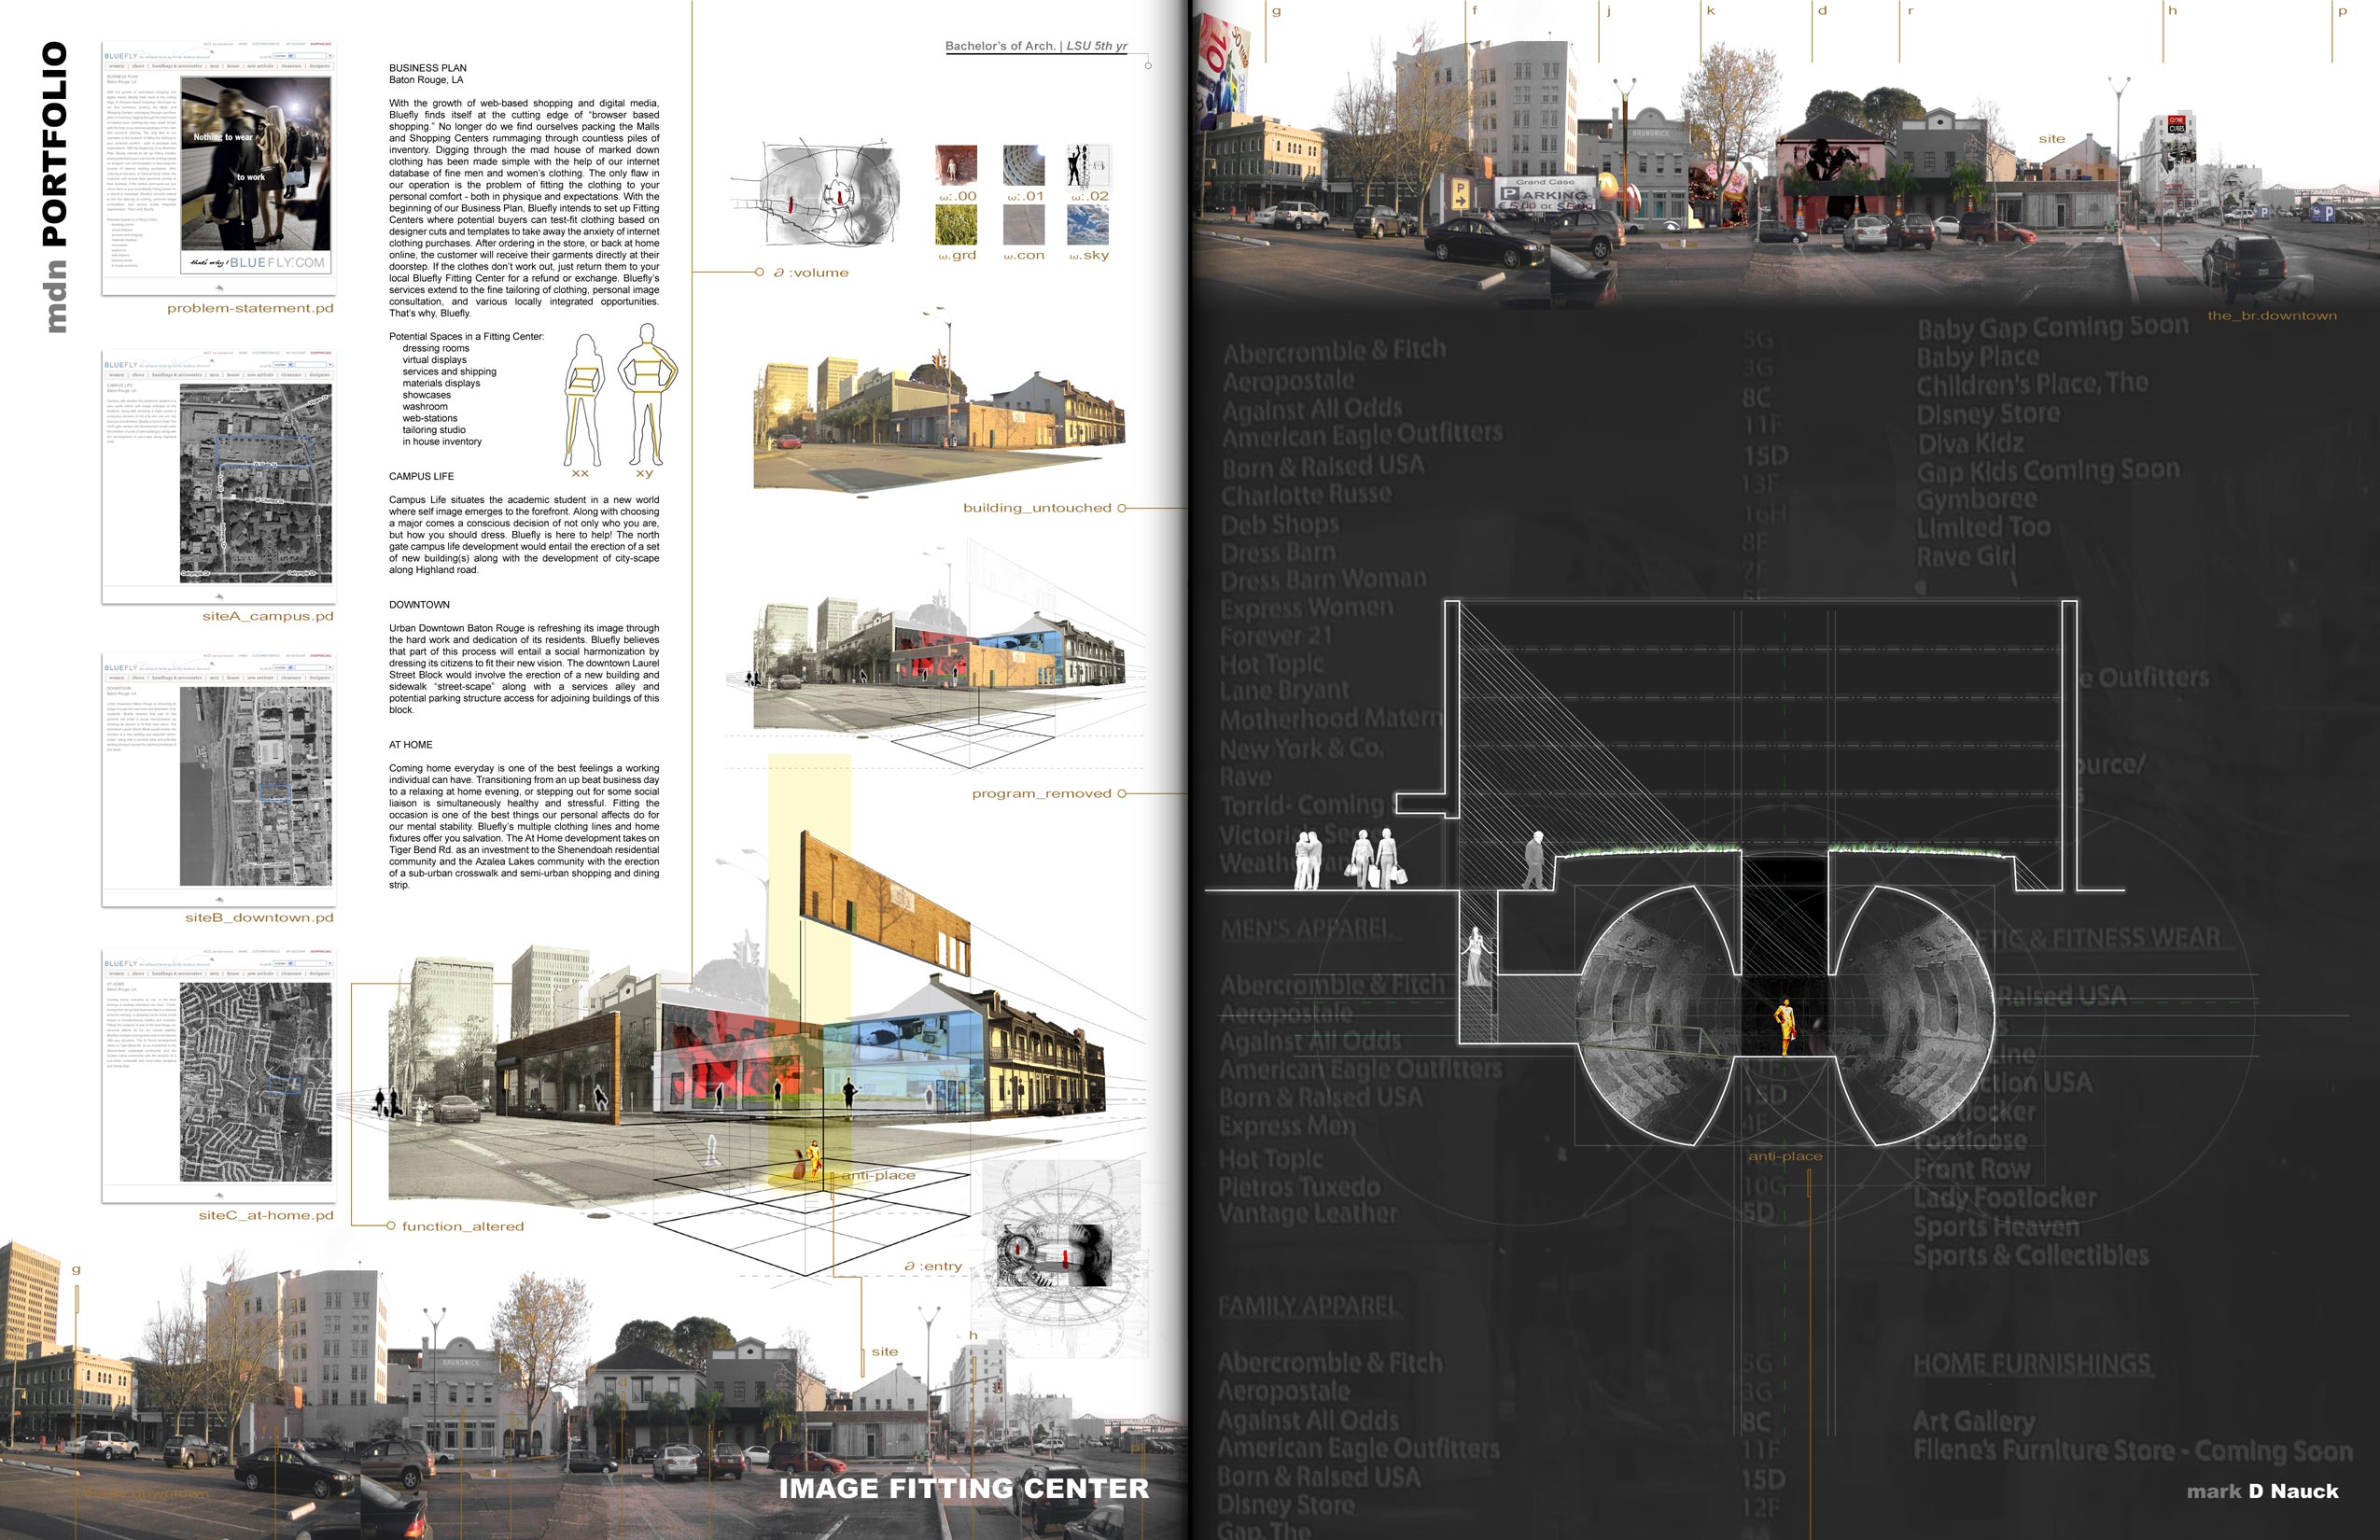Click the 'IMAGE FITTING CENTER' title

[964, 1488]
